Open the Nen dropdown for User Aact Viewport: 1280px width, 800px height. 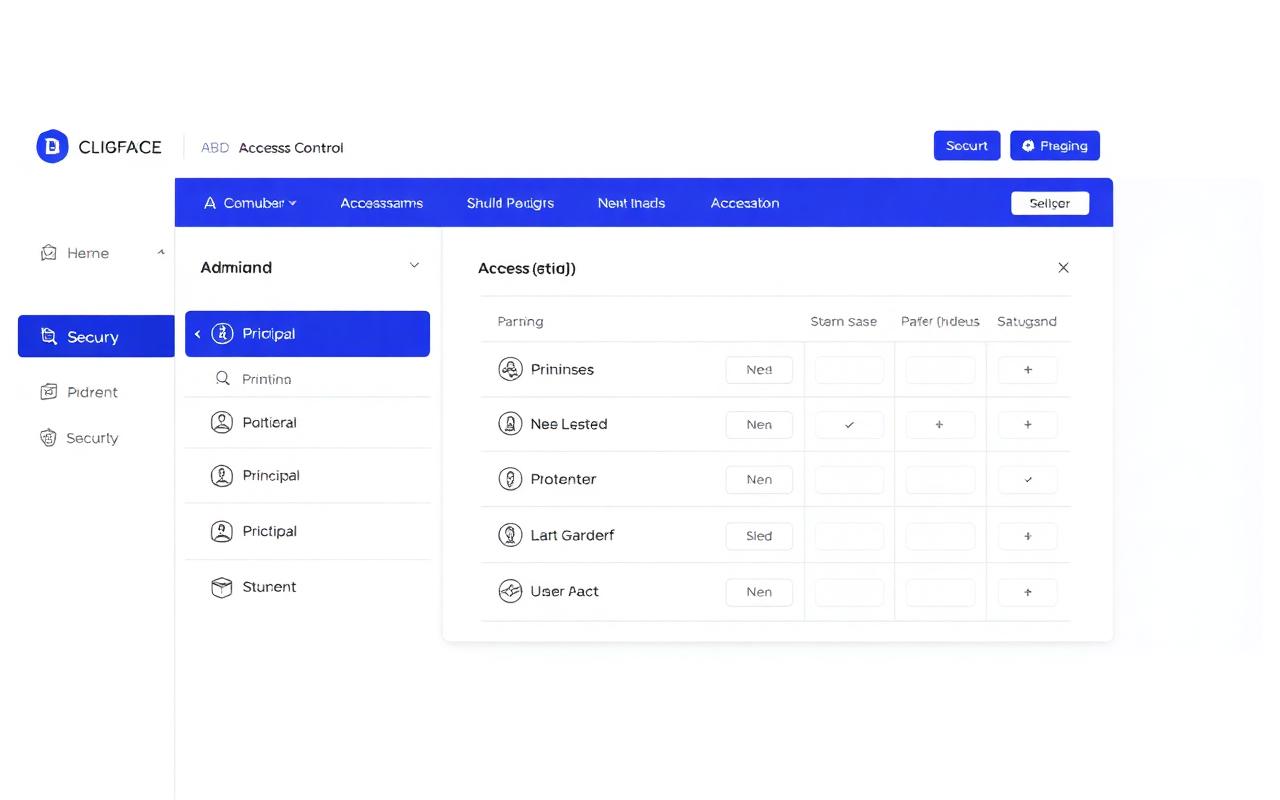click(759, 592)
